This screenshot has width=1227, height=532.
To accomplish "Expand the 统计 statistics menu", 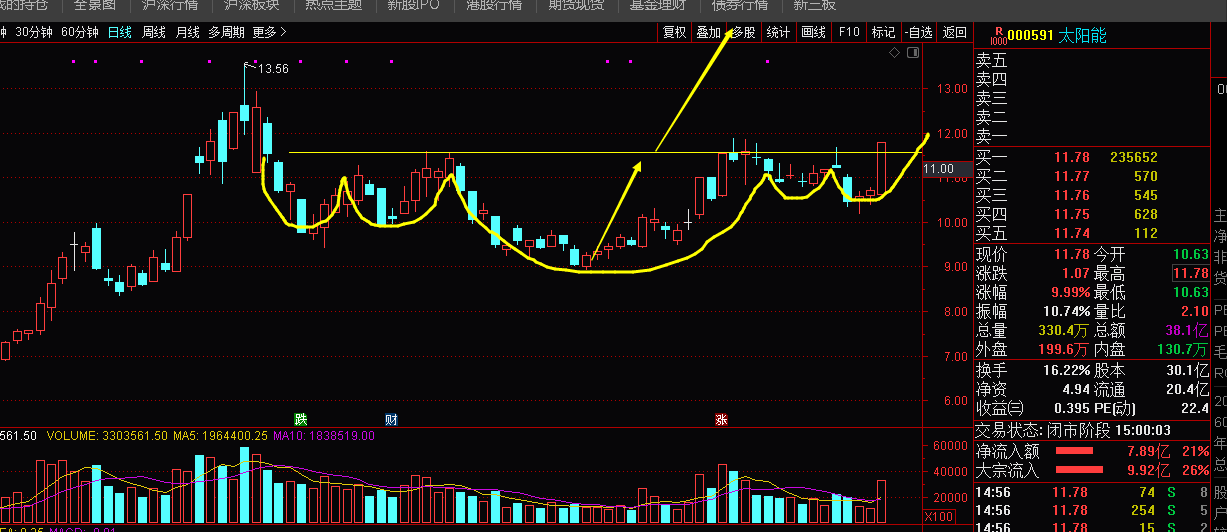I will (778, 32).
